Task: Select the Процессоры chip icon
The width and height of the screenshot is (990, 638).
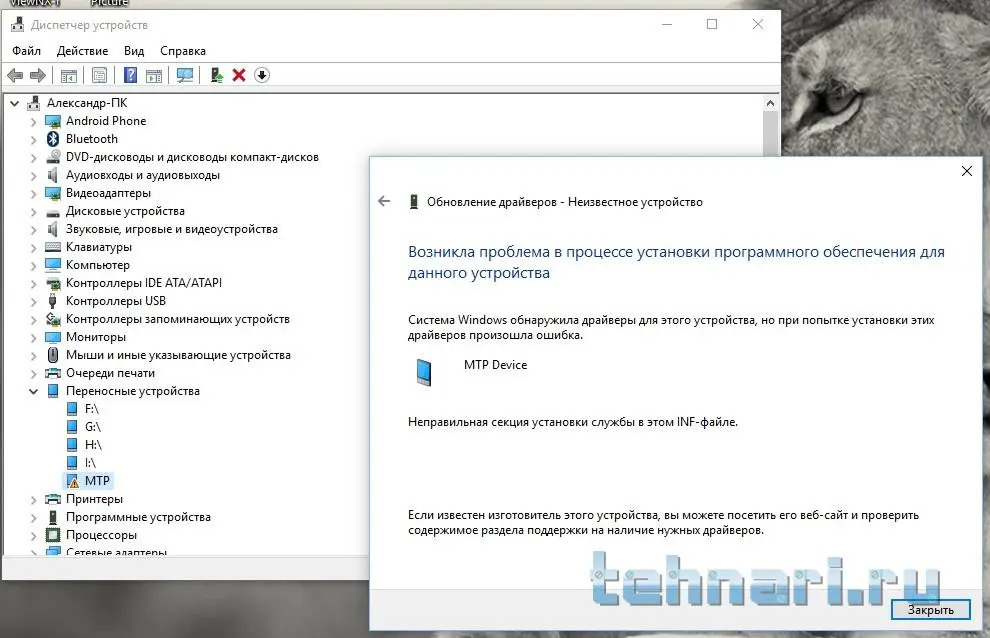Action: coord(53,535)
